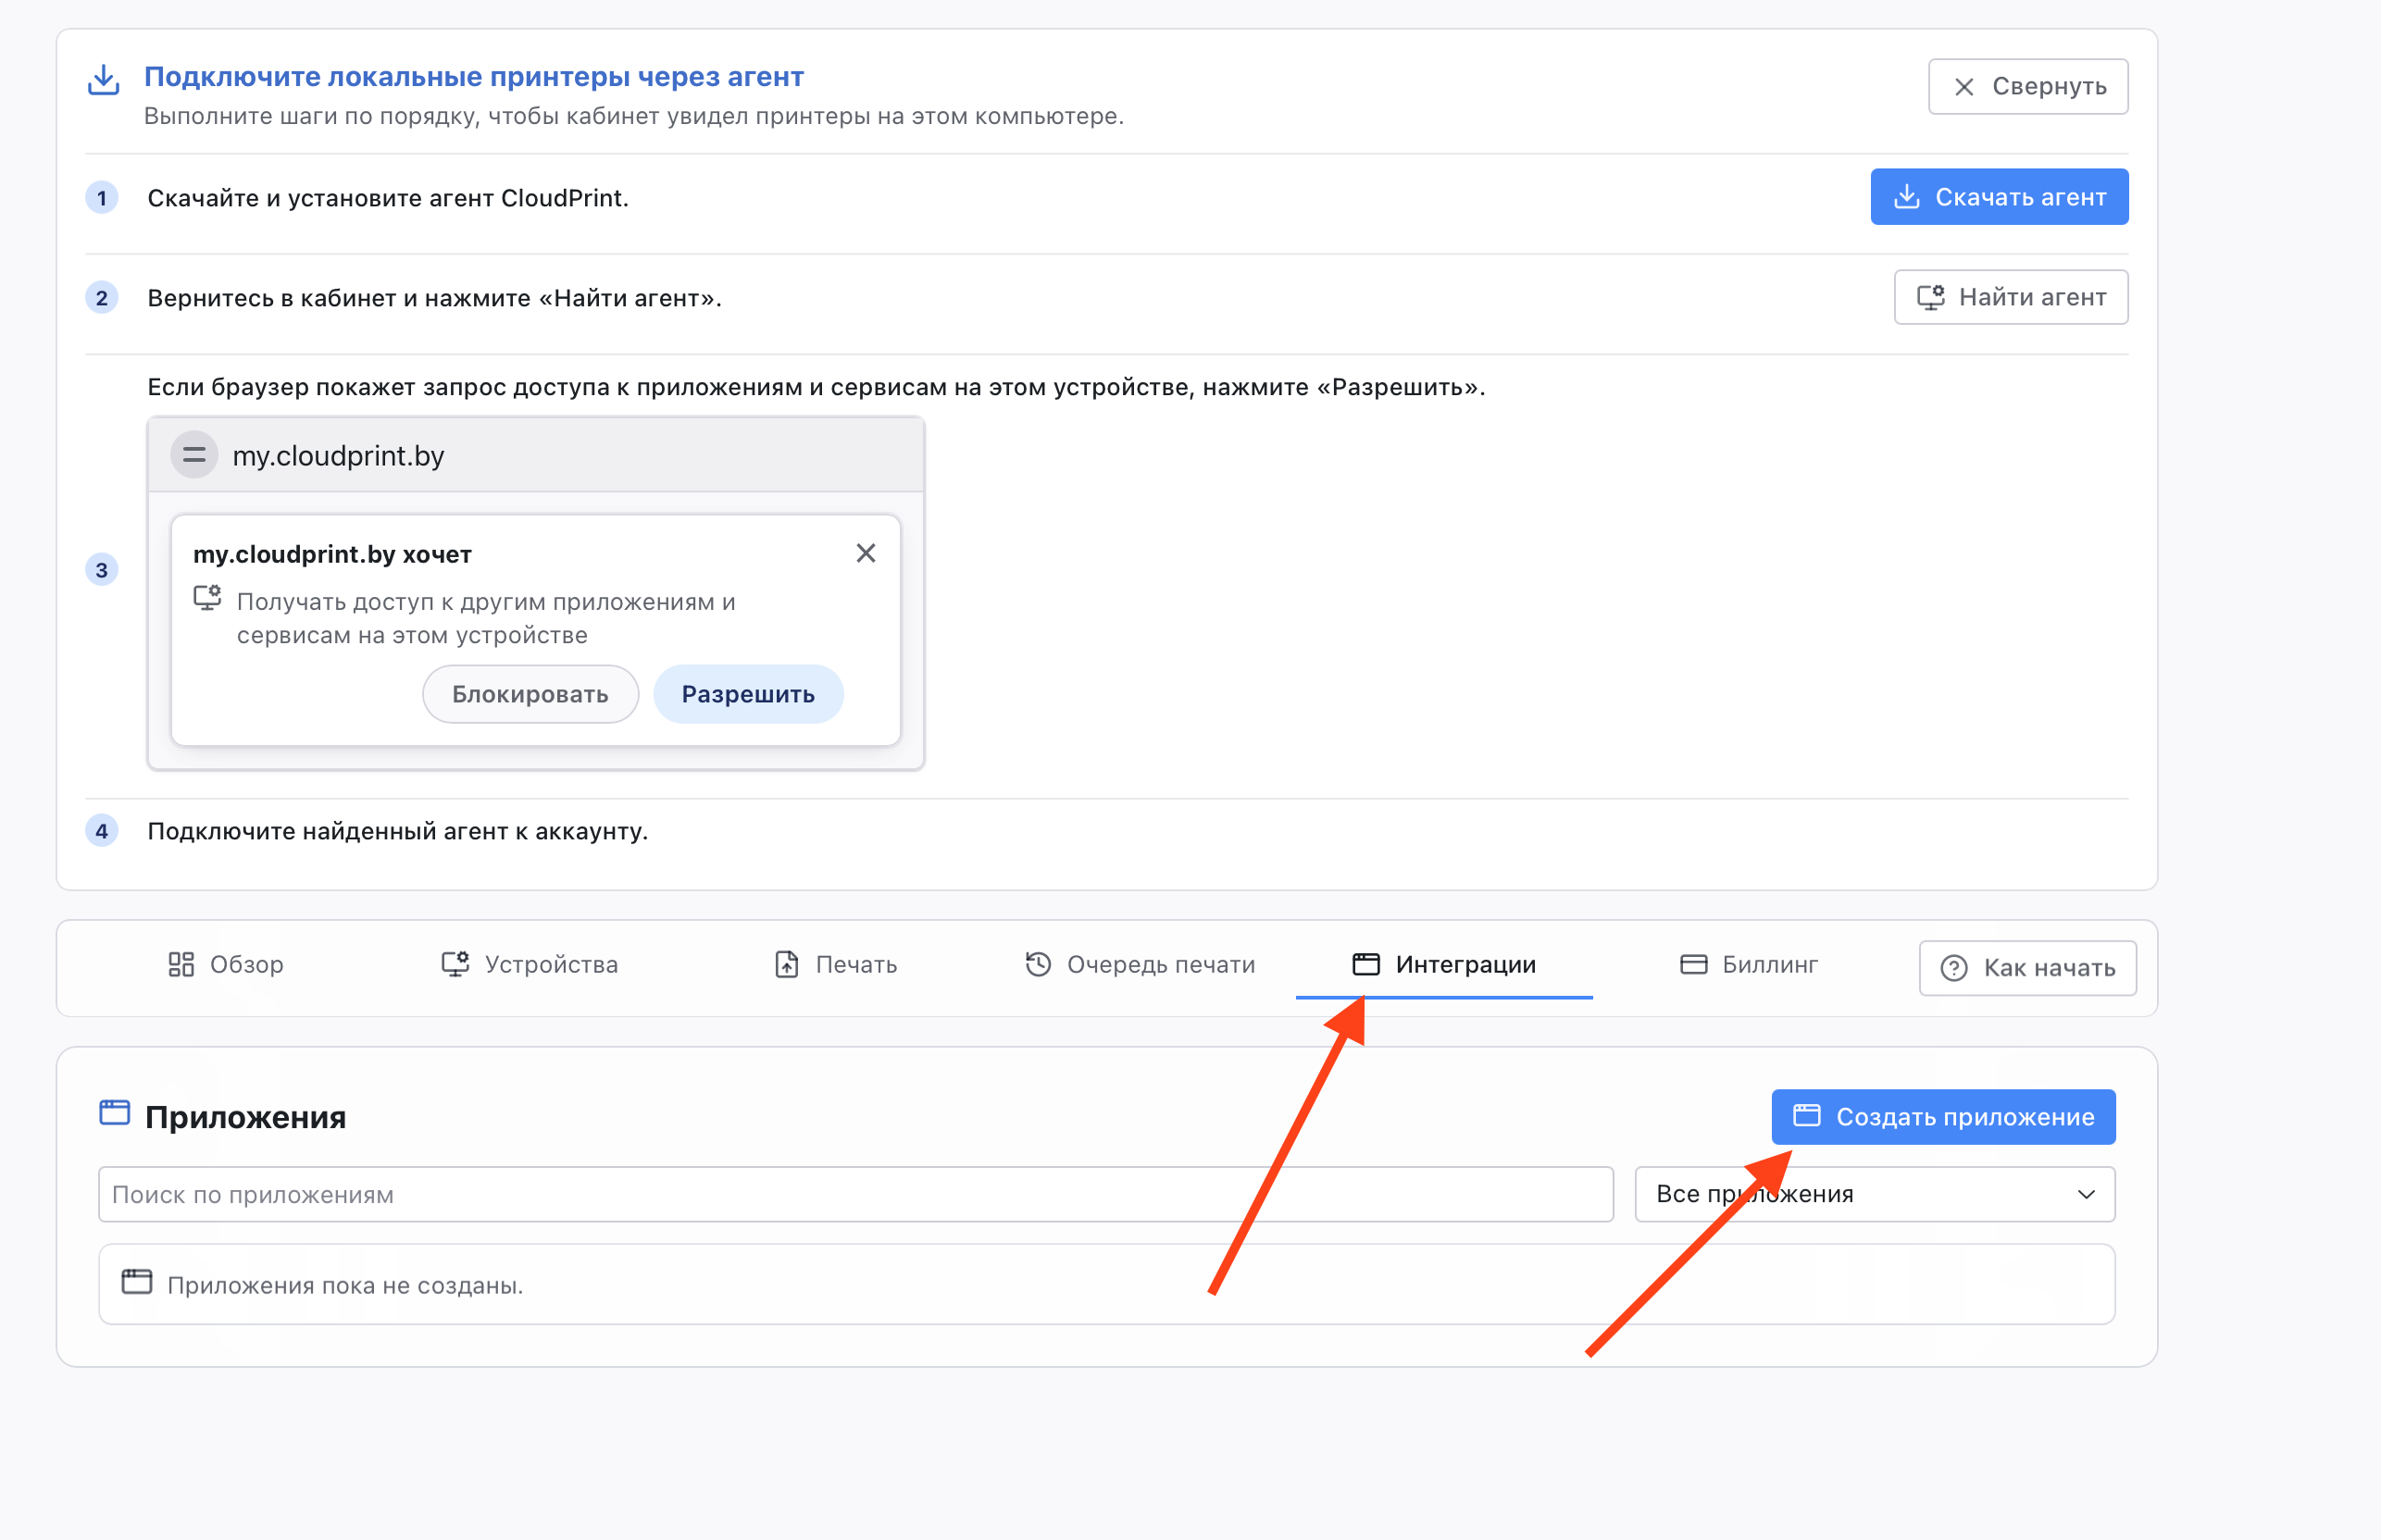This screenshot has width=2381, height=1540.
Task: Click the text Приложения пока не созданы.
Action: tap(345, 1285)
